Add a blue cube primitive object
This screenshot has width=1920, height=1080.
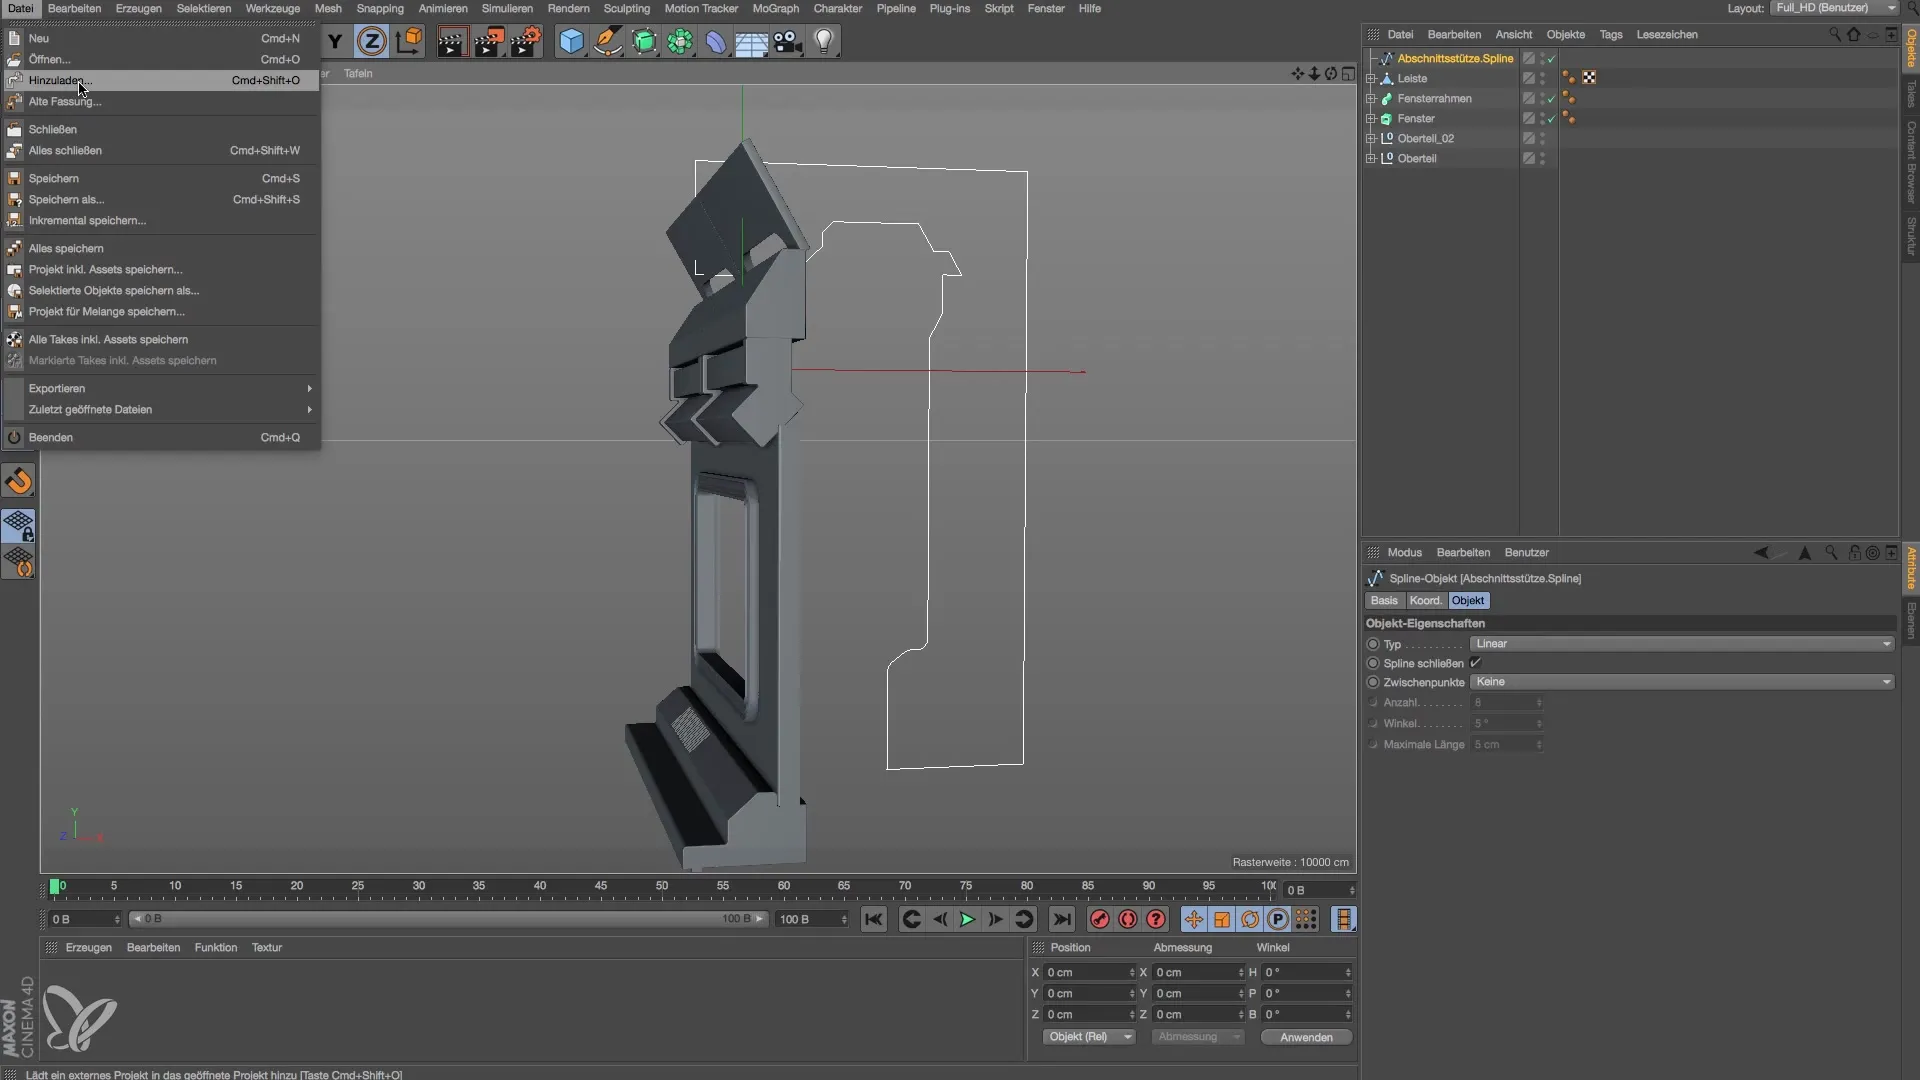point(571,41)
